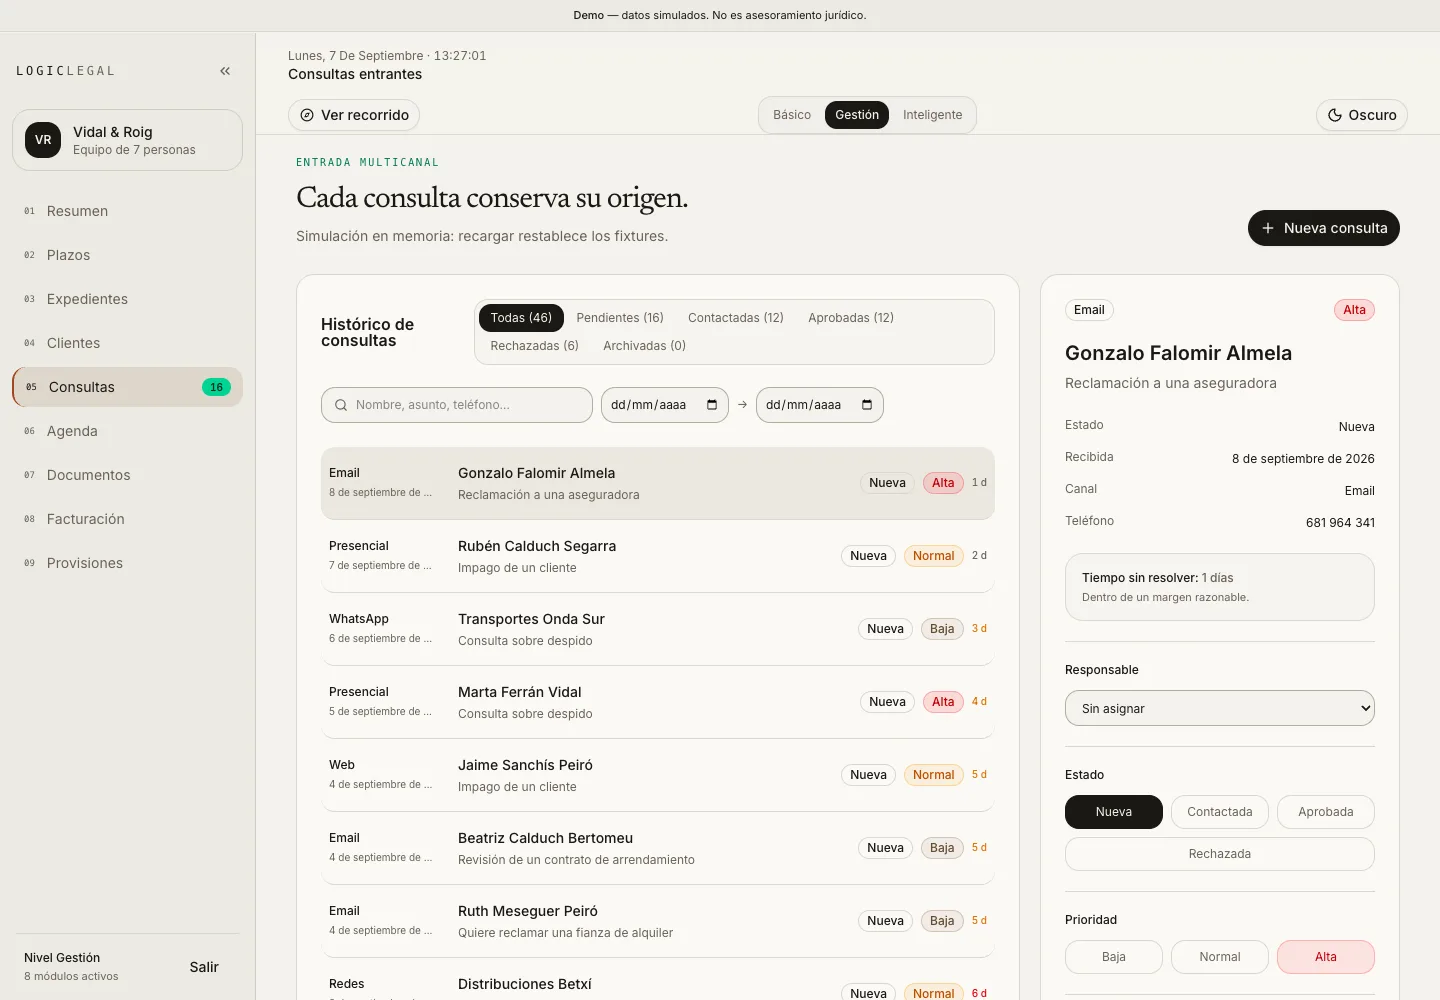Open Agenda in sidebar

point(127,431)
